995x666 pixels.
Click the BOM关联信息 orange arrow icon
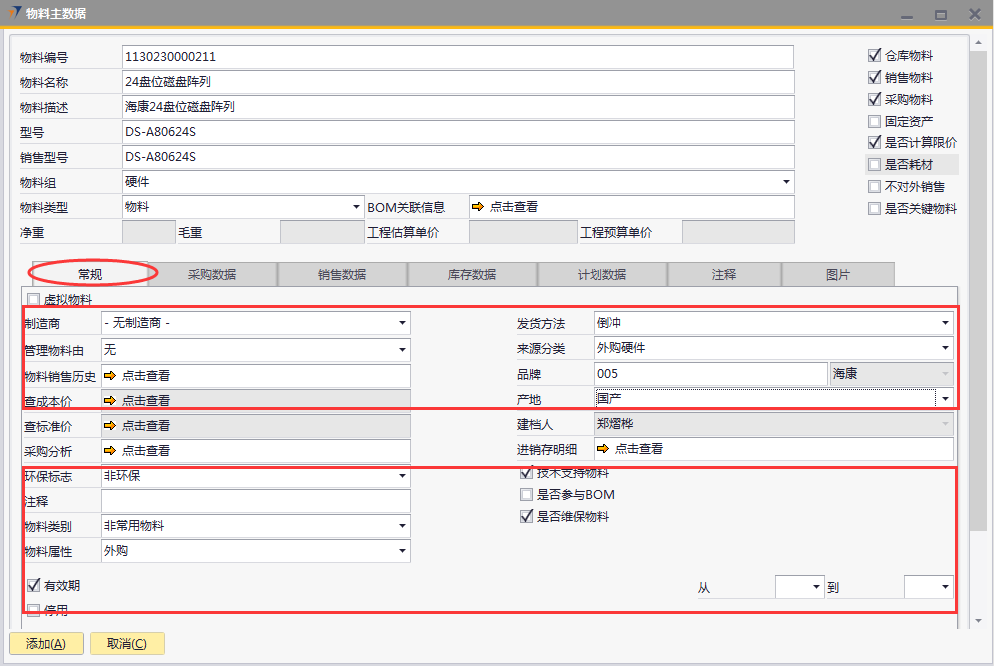tap(478, 207)
